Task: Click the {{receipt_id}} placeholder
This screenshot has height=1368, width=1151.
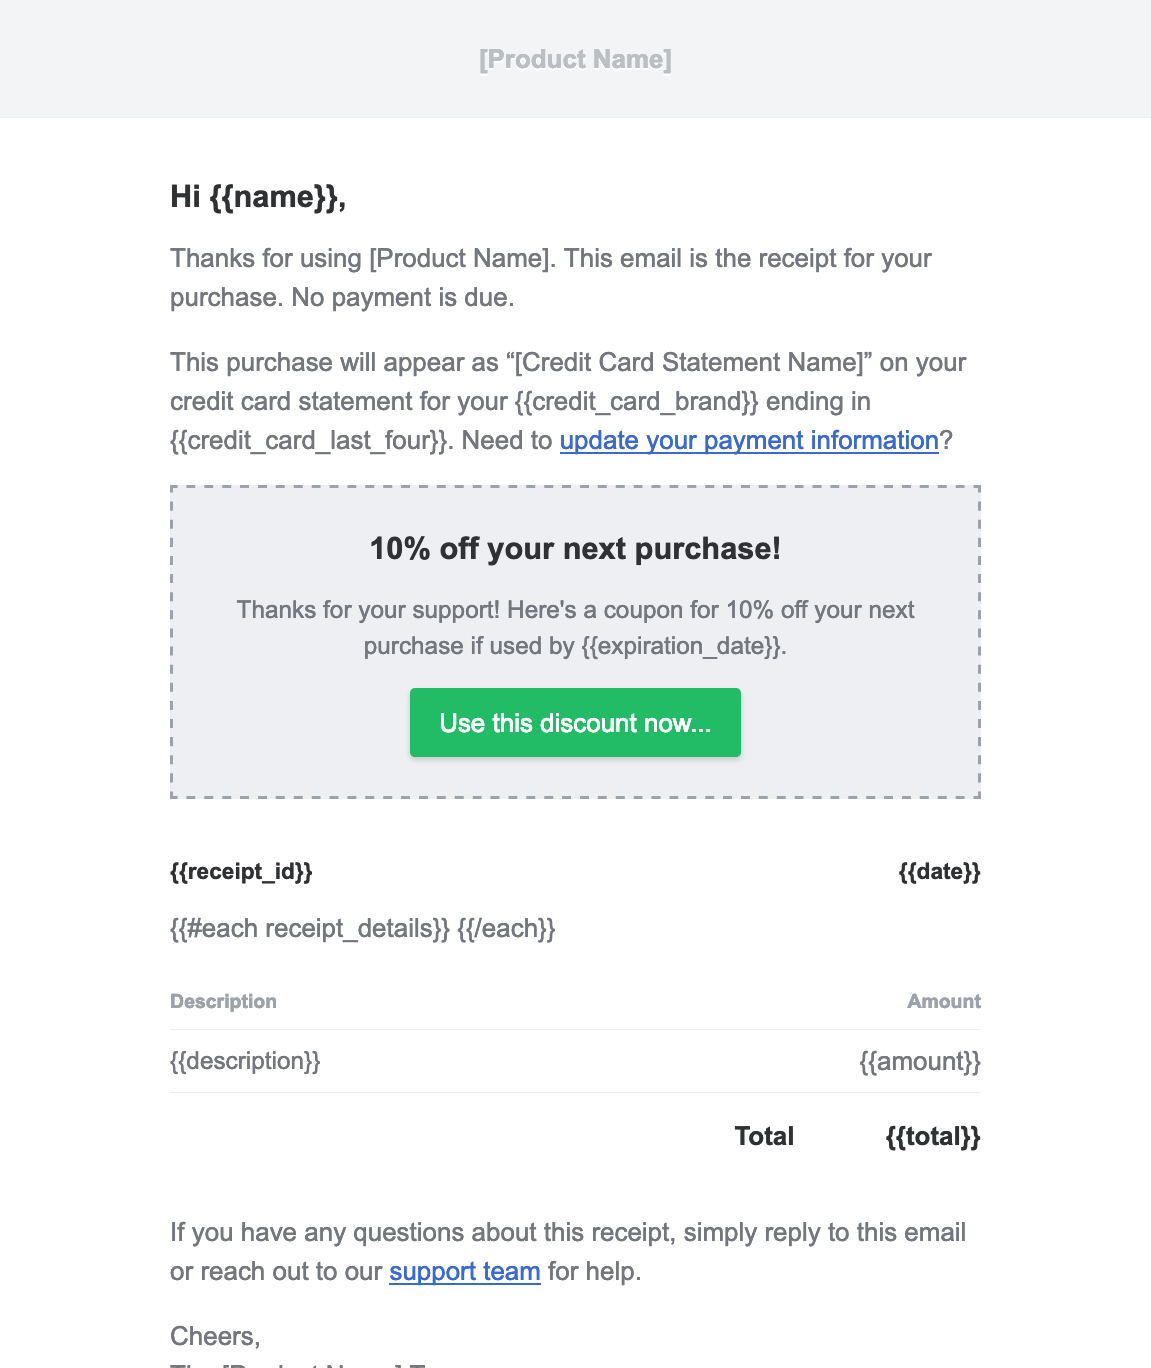Action: coord(241,872)
